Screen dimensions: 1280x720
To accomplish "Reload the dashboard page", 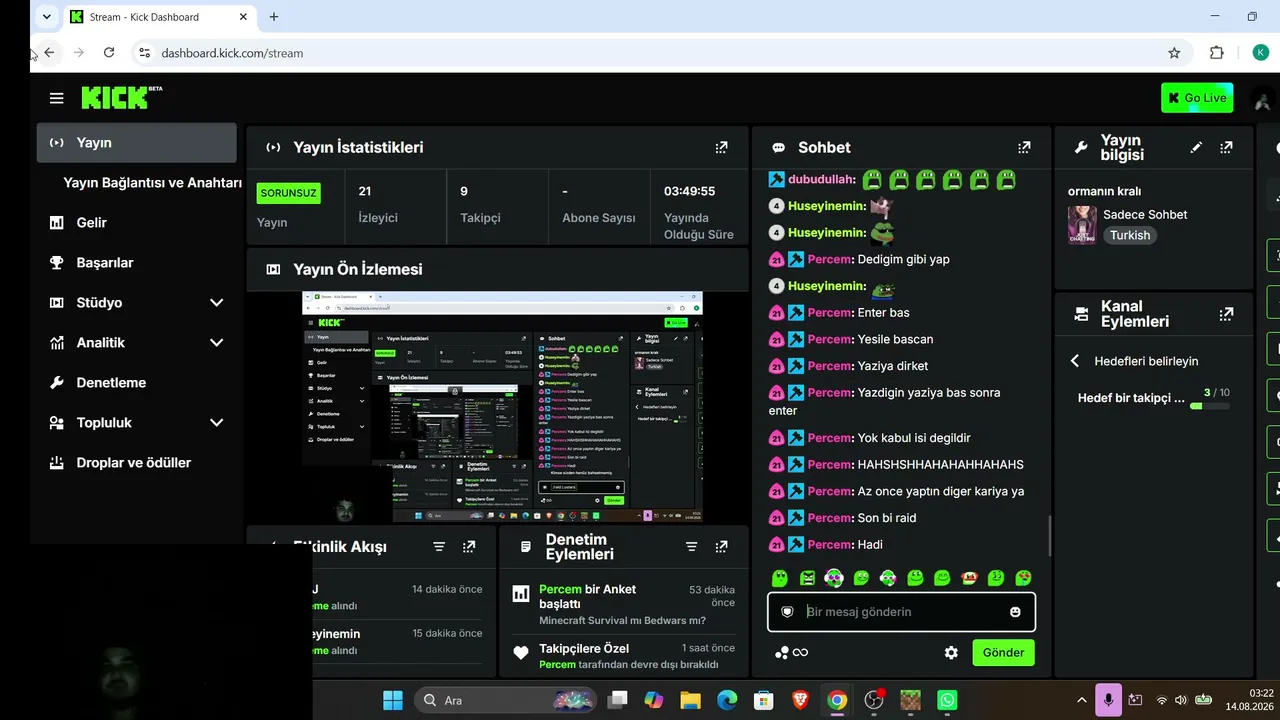I will tap(109, 53).
